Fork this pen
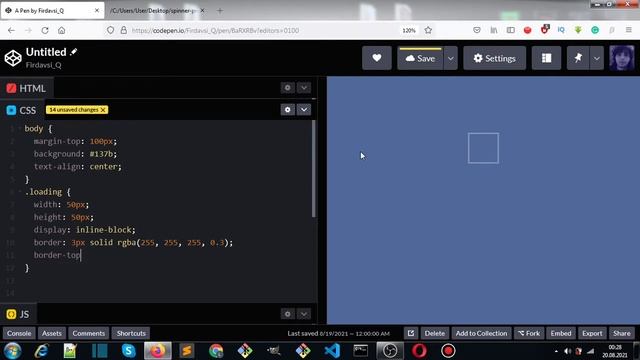 click(x=529, y=333)
